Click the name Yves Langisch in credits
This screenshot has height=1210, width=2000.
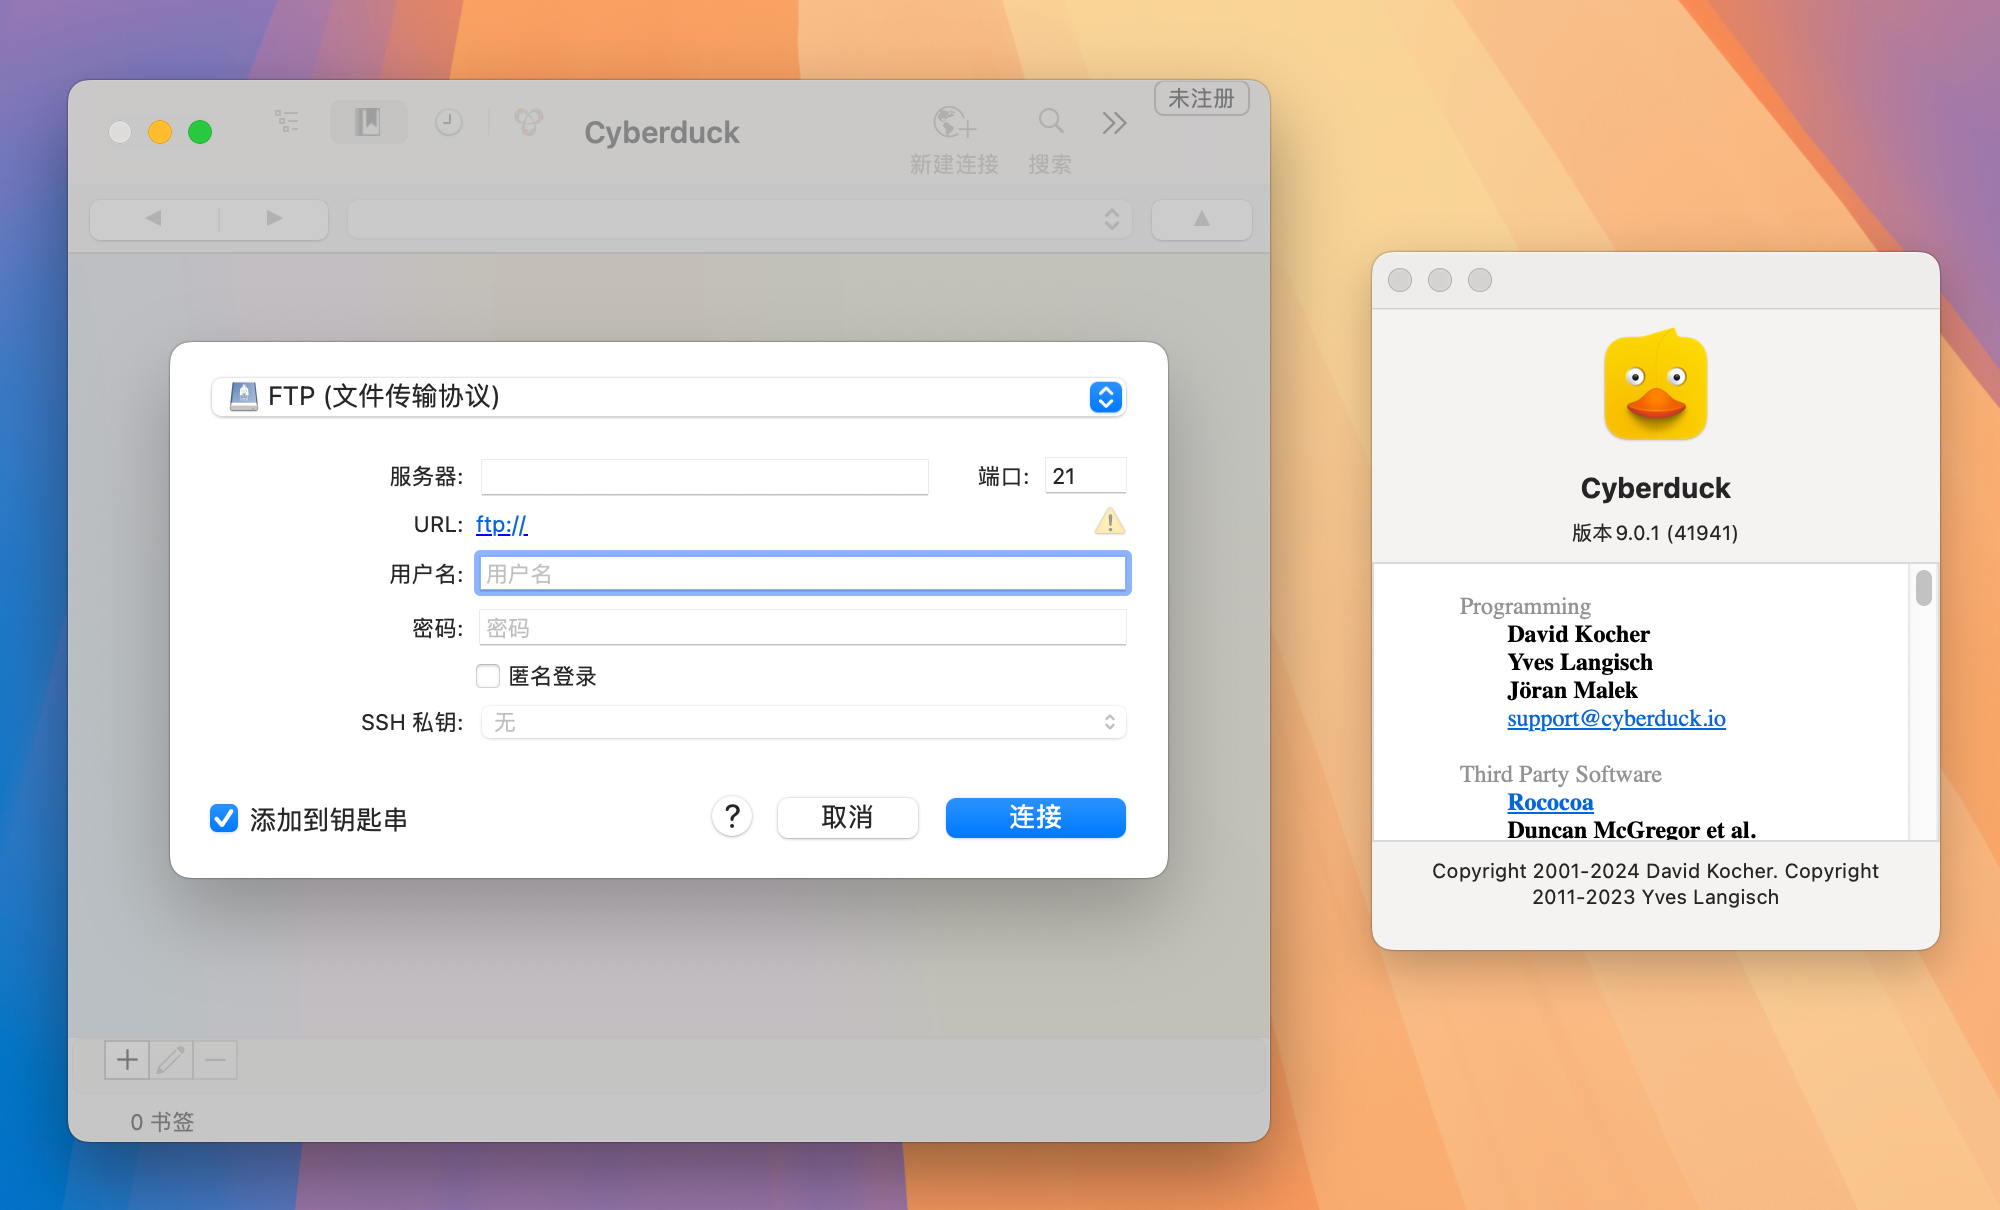(1580, 662)
